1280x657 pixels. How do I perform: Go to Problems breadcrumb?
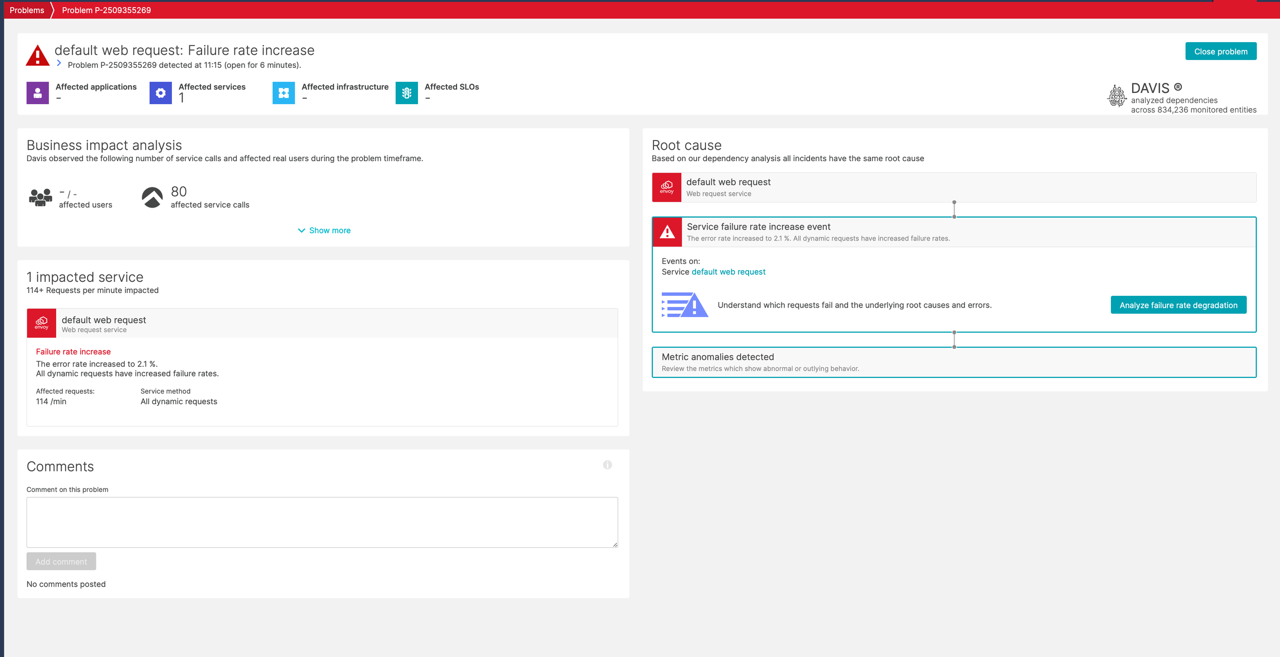point(26,10)
